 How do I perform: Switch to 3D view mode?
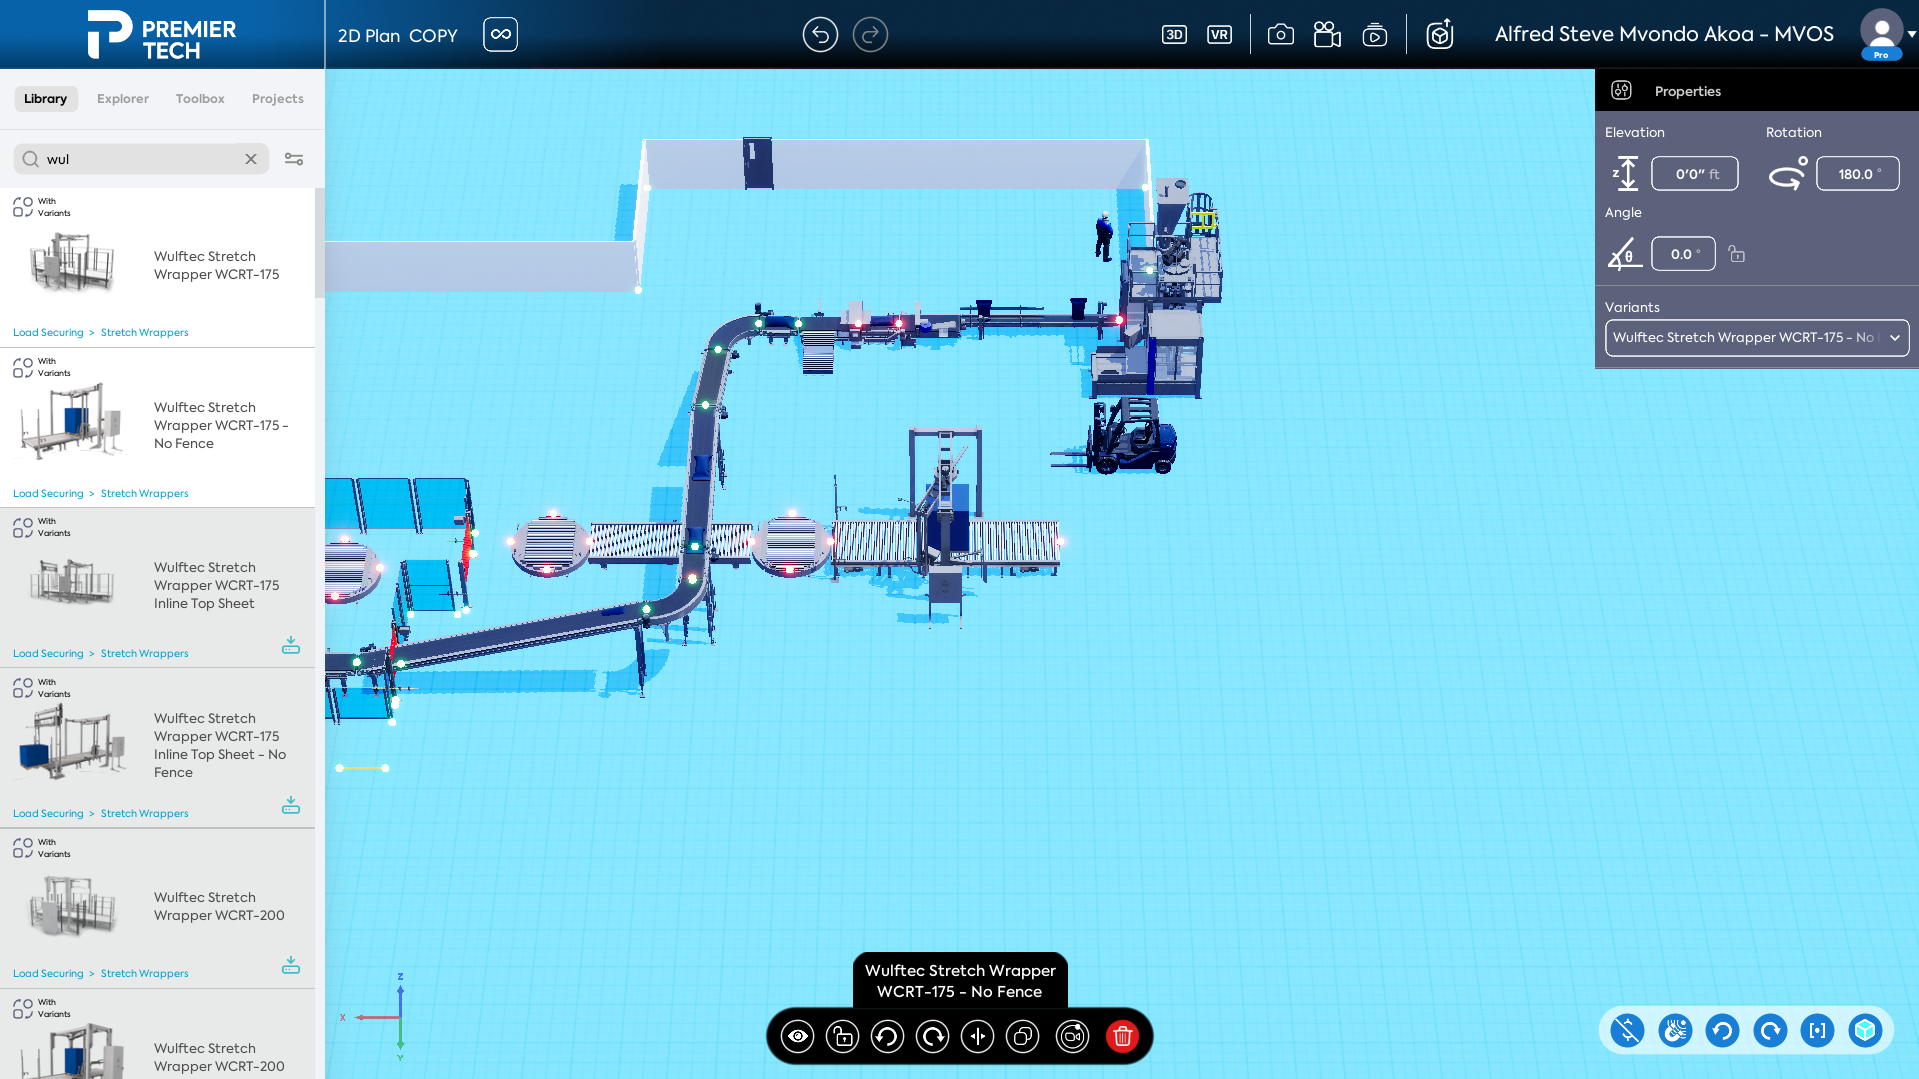tap(1174, 35)
